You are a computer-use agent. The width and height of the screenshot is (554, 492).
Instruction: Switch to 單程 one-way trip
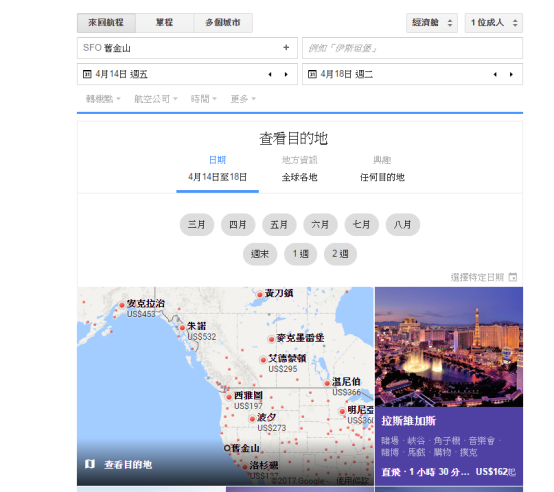point(165,23)
